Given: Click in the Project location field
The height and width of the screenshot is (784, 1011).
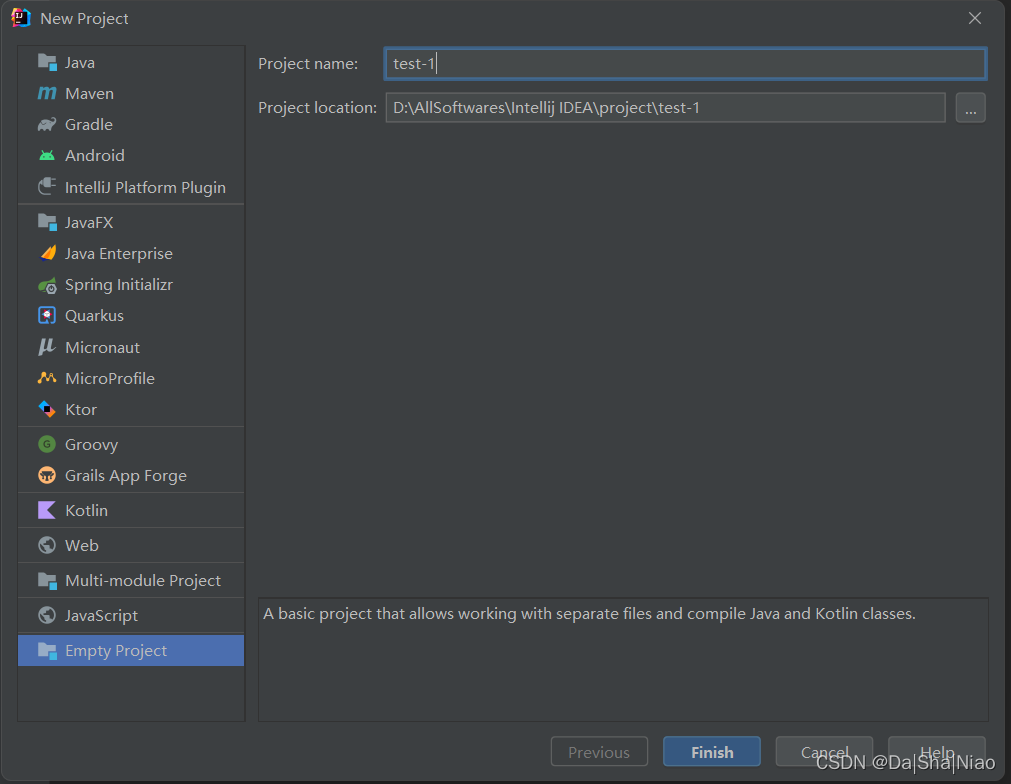Looking at the screenshot, I should point(665,107).
